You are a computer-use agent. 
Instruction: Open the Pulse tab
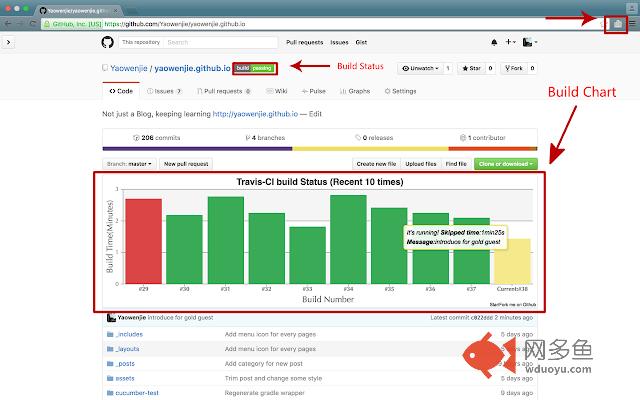(313, 91)
